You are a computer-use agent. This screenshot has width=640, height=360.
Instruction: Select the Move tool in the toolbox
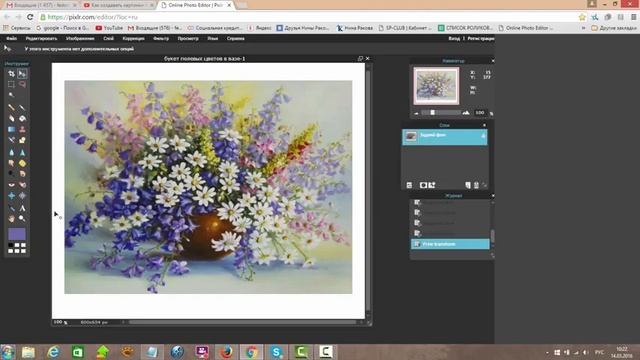pyautogui.click(x=22, y=74)
